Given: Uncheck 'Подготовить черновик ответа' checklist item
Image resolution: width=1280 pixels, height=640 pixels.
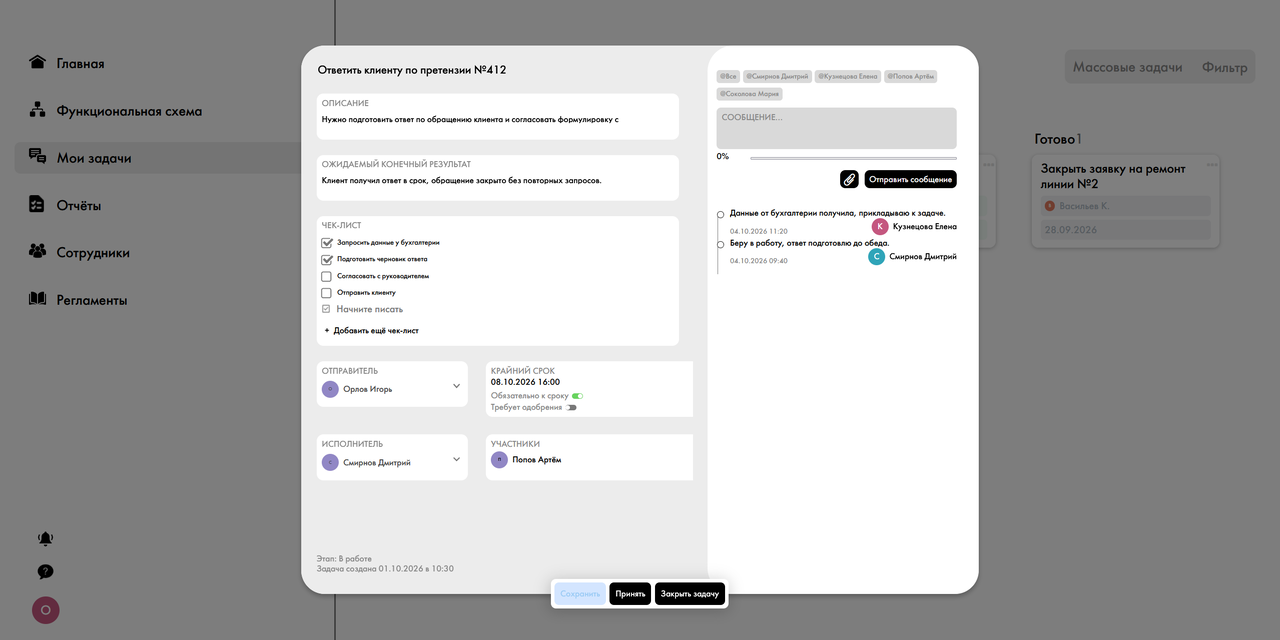Looking at the screenshot, I should tap(327, 259).
